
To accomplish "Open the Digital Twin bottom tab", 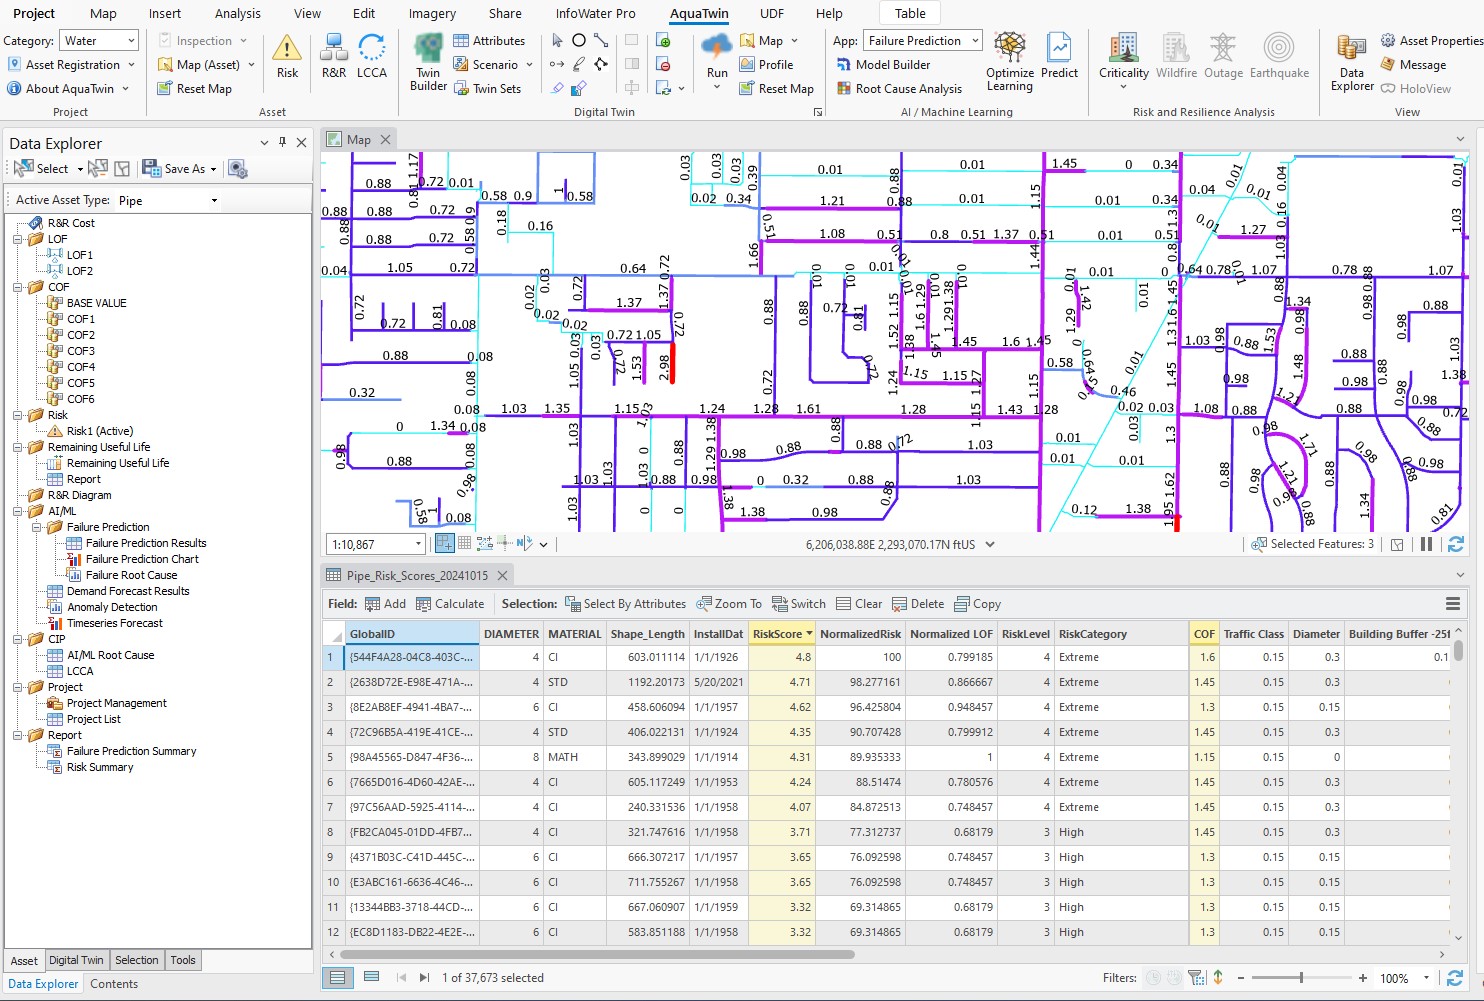I will [x=76, y=960].
